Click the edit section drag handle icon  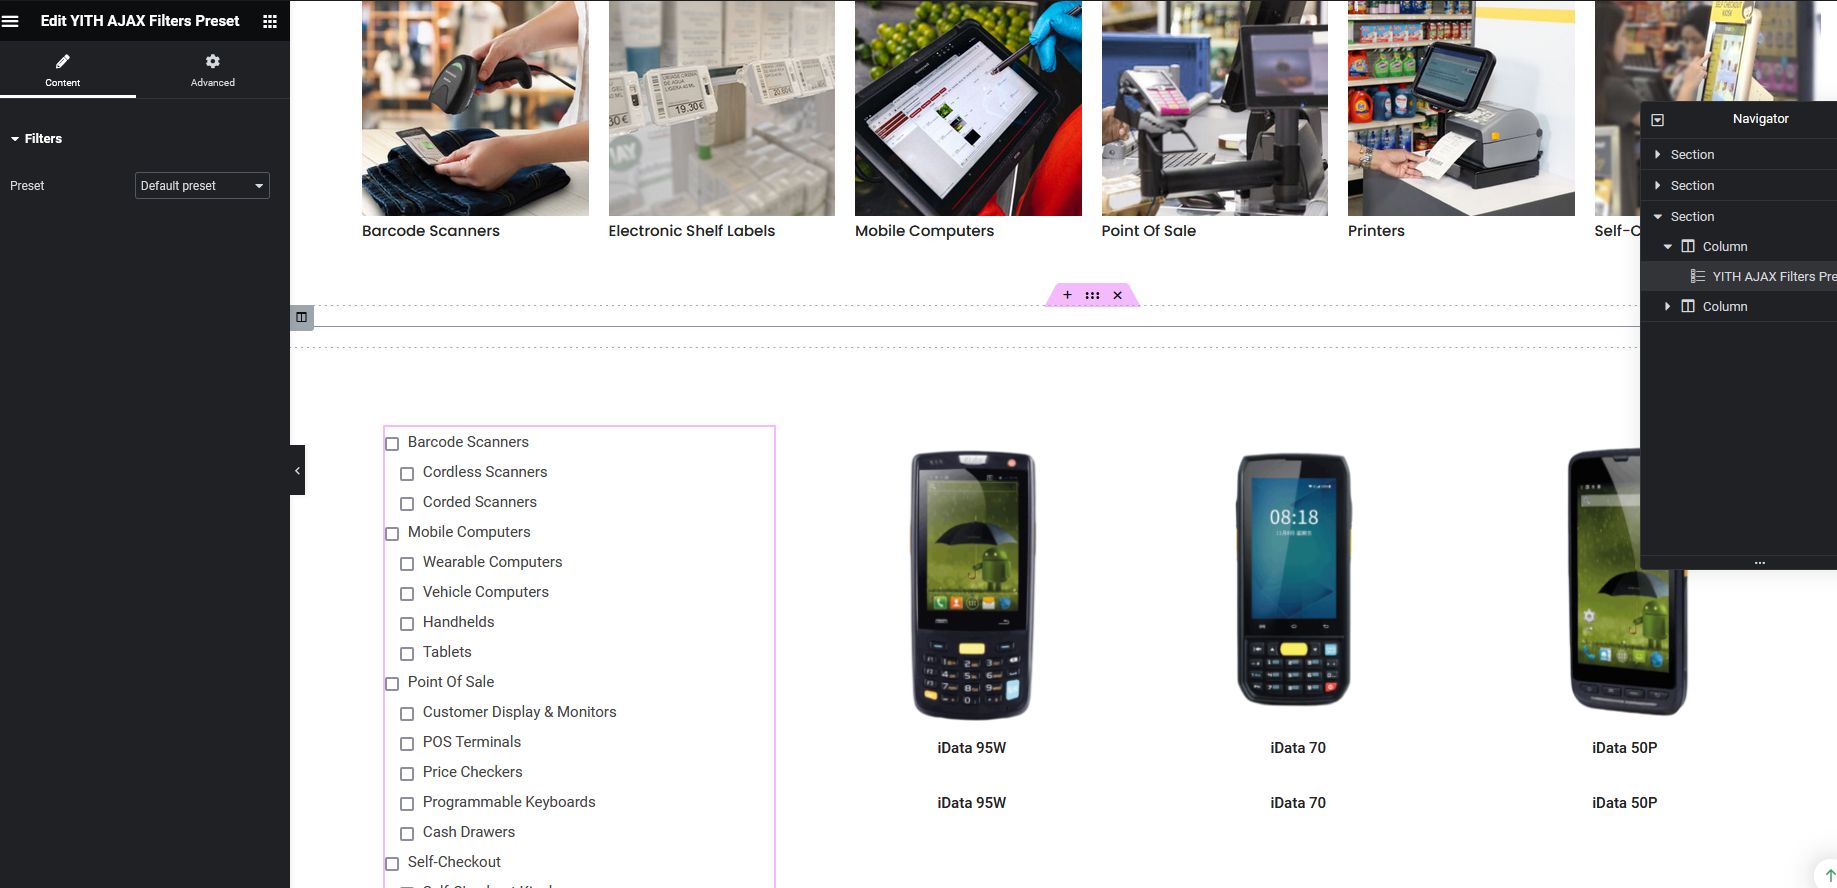pos(1092,295)
